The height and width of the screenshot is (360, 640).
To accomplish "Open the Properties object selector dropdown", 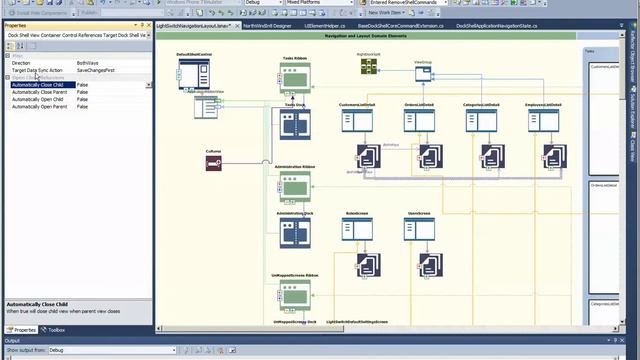I will (x=149, y=36).
